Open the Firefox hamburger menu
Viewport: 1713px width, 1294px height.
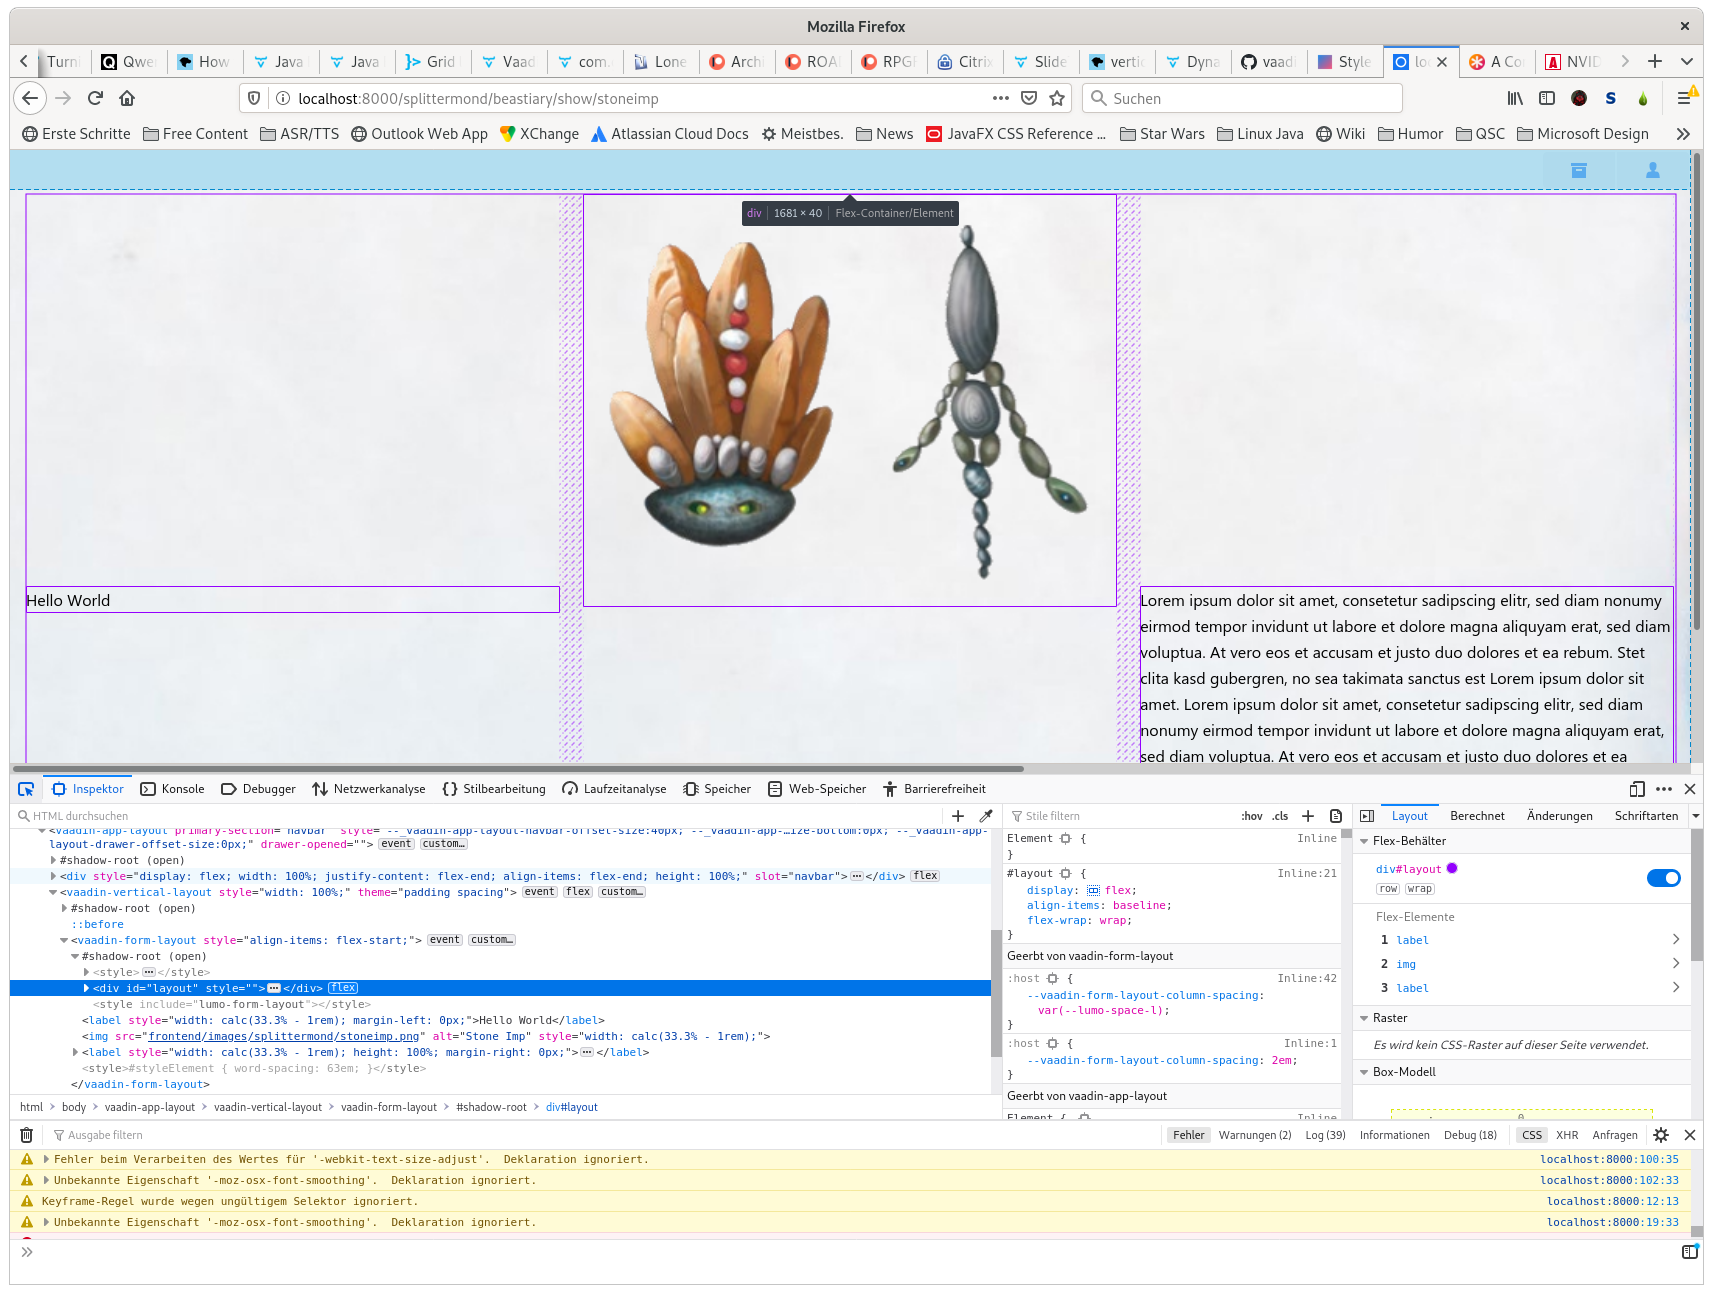point(1684,98)
